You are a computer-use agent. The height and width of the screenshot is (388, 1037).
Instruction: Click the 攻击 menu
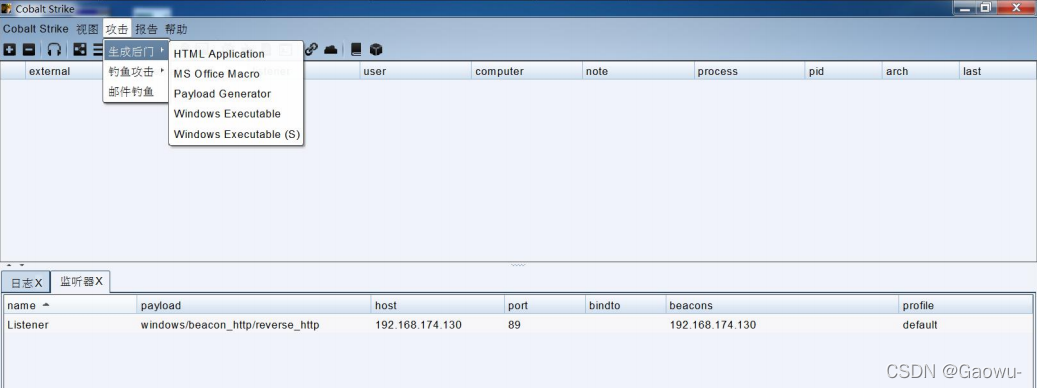point(117,29)
